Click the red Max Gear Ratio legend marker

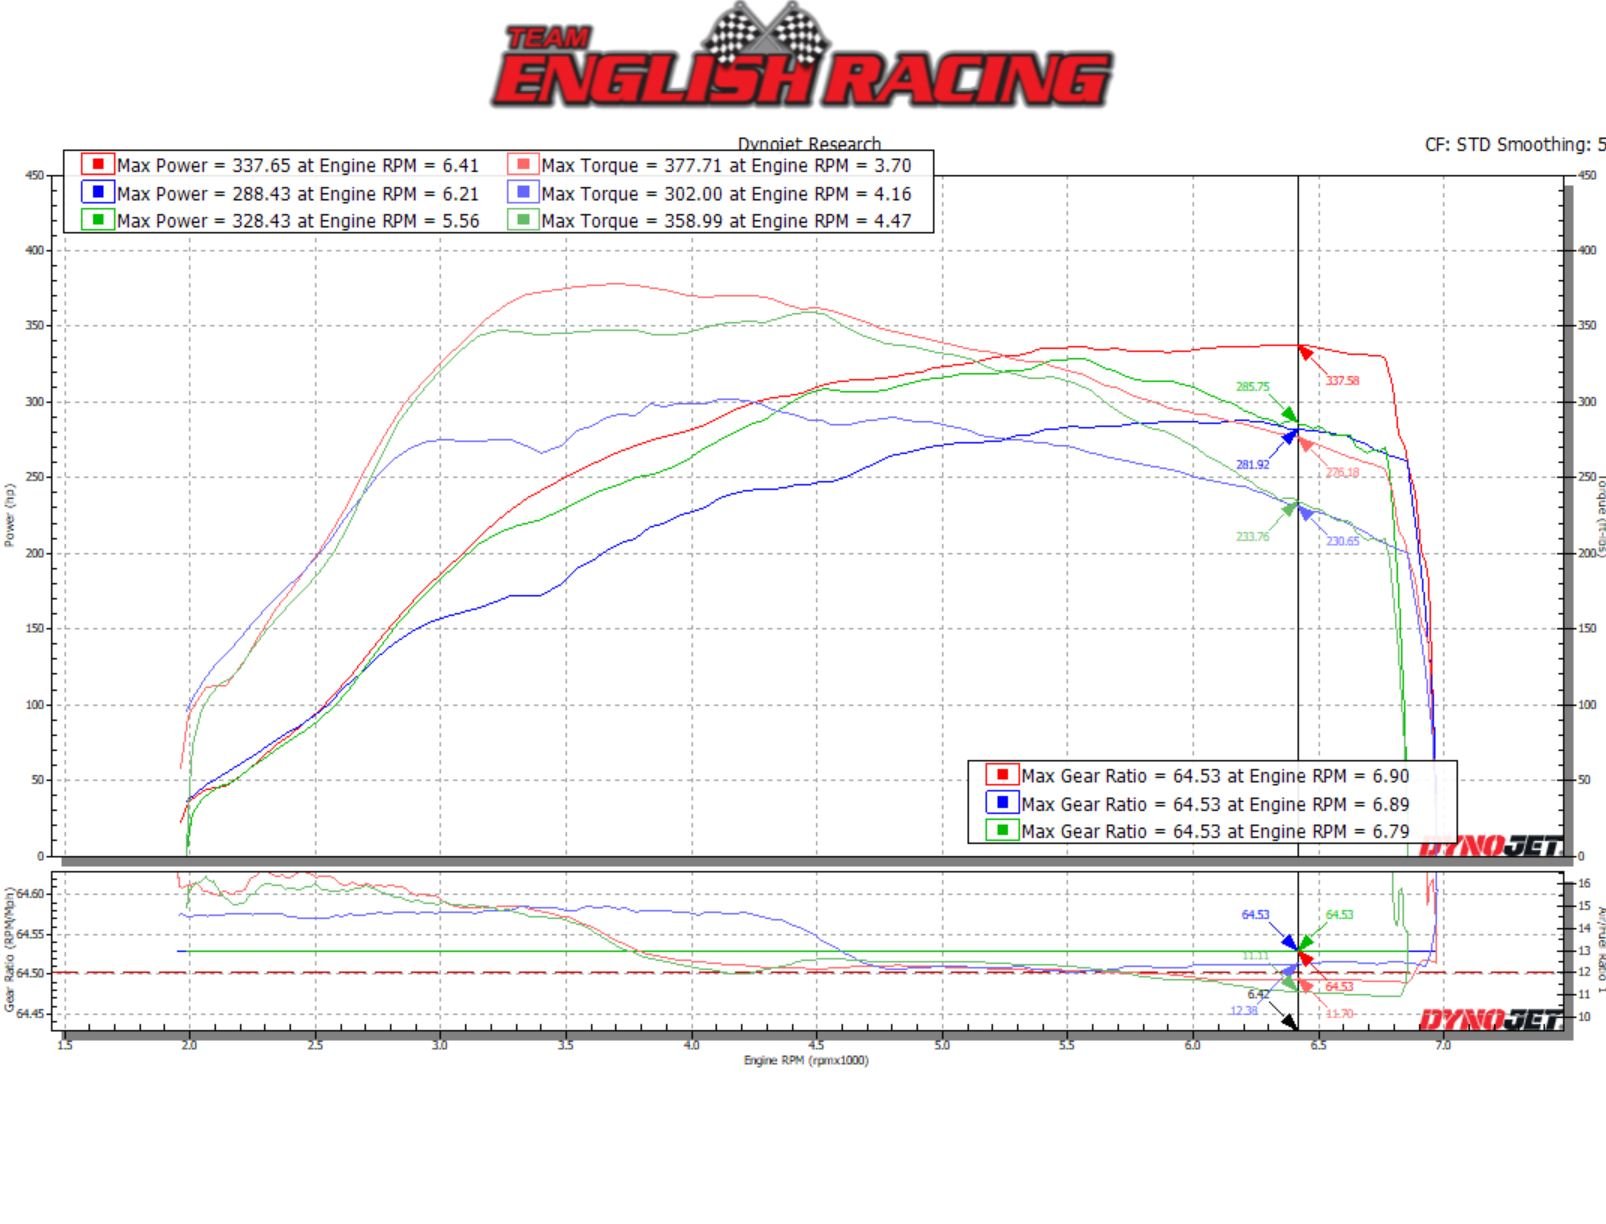[x=1001, y=776]
